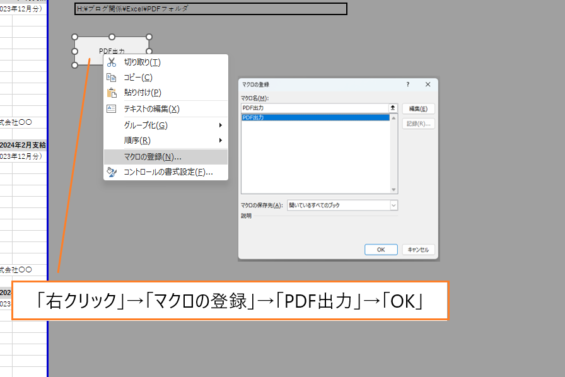
Task: Click the マクロ名 input field
Action: [315, 108]
